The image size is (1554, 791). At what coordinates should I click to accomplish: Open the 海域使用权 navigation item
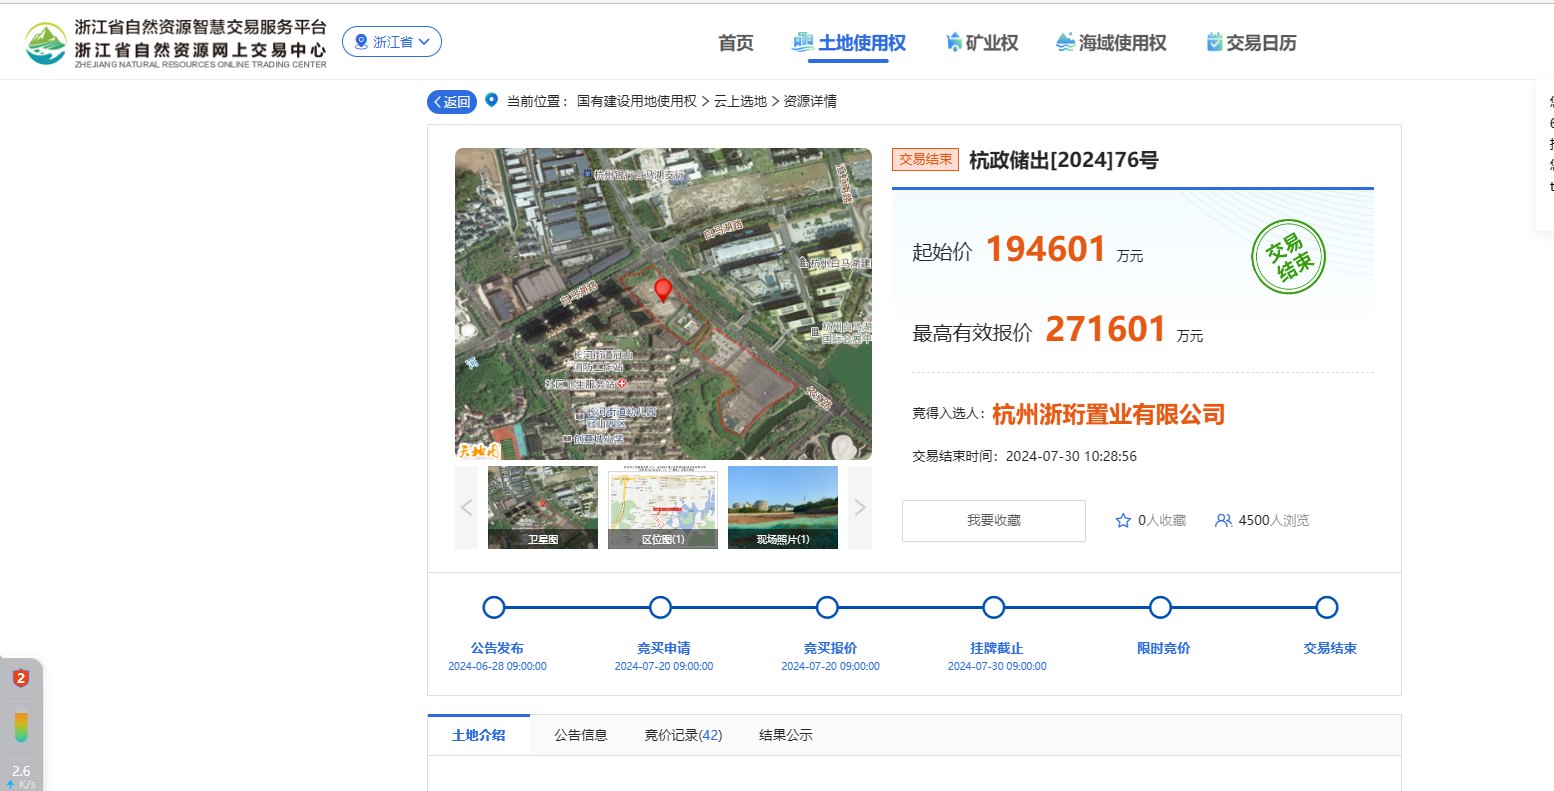point(1111,43)
